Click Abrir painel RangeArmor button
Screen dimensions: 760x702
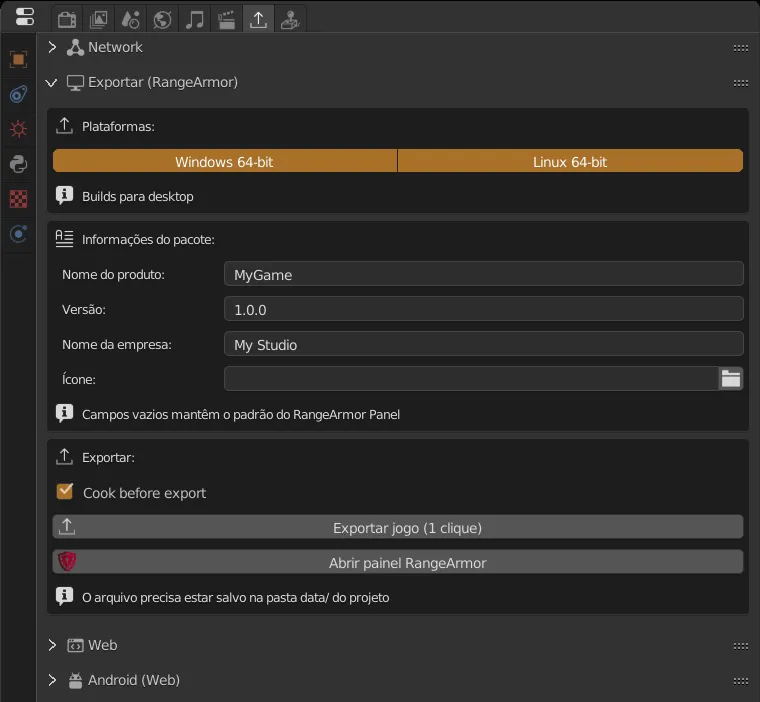(x=398, y=562)
